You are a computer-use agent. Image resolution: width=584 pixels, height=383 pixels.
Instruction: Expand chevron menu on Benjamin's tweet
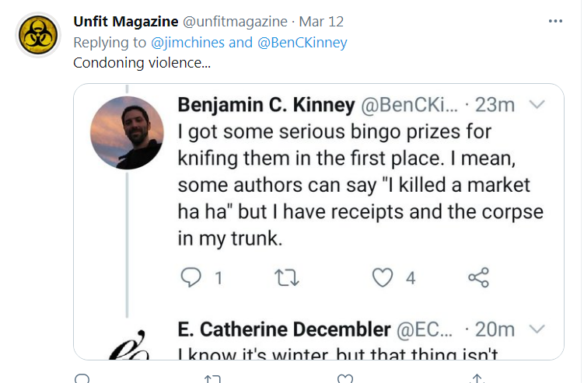pos(537,104)
